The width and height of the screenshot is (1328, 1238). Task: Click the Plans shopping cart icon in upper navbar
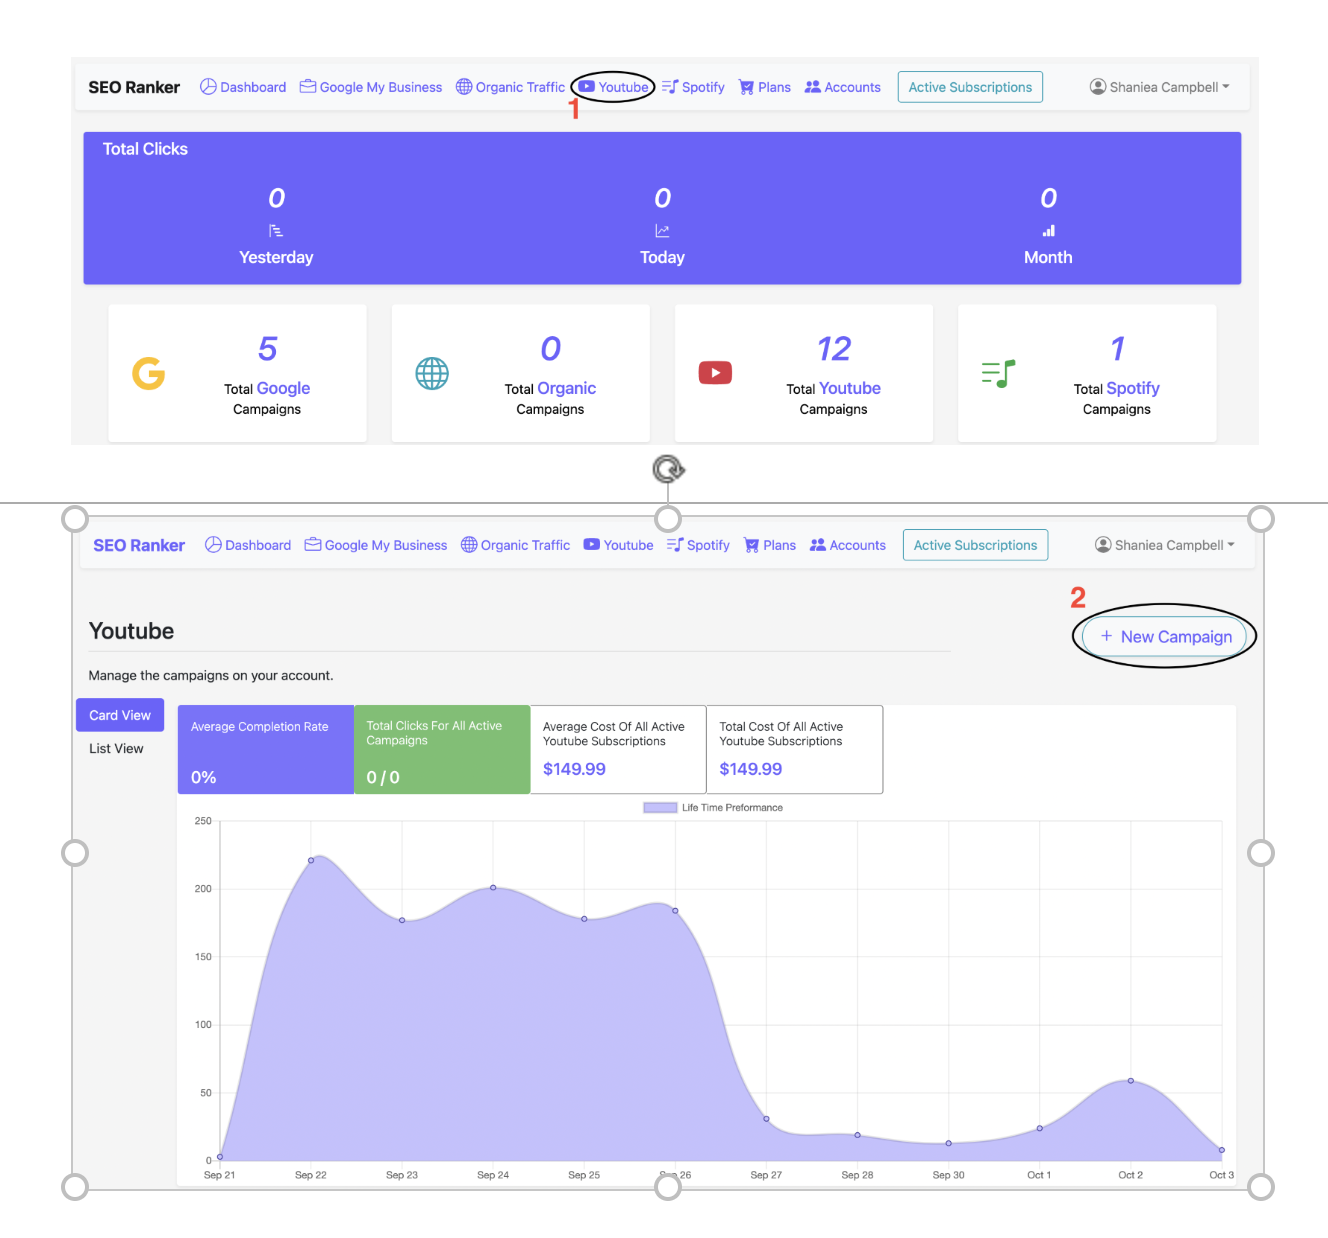point(746,87)
